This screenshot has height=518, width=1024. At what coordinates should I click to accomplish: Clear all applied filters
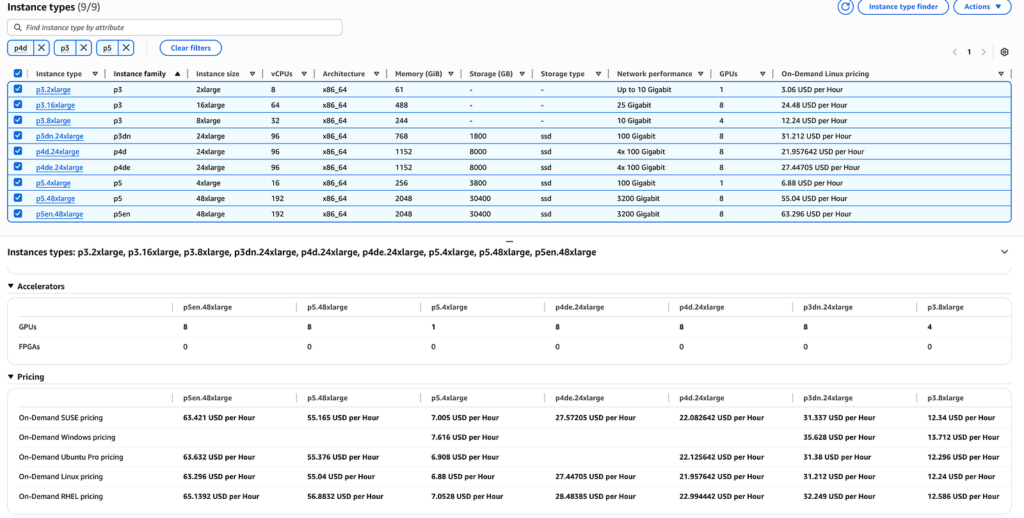[x=191, y=48]
